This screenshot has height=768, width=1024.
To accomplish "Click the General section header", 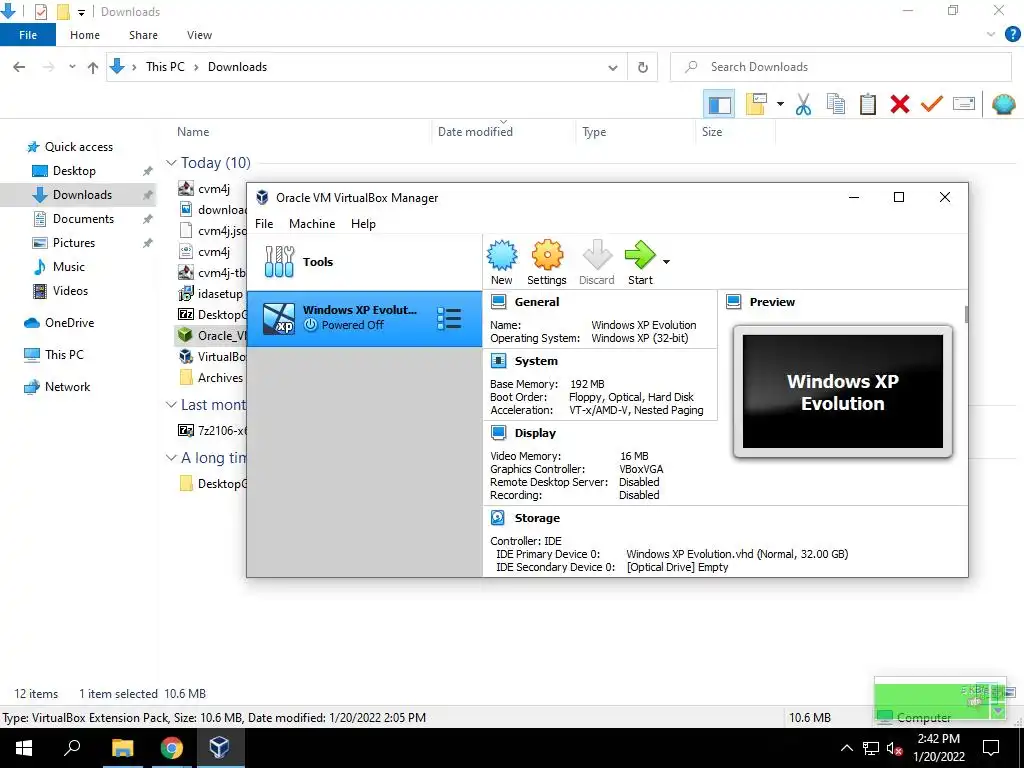I will click(x=537, y=302).
